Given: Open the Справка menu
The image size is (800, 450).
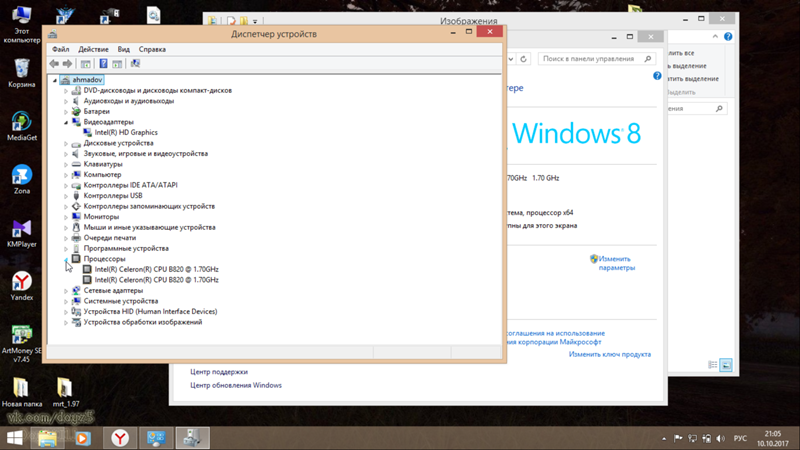Looking at the screenshot, I should click(152, 49).
